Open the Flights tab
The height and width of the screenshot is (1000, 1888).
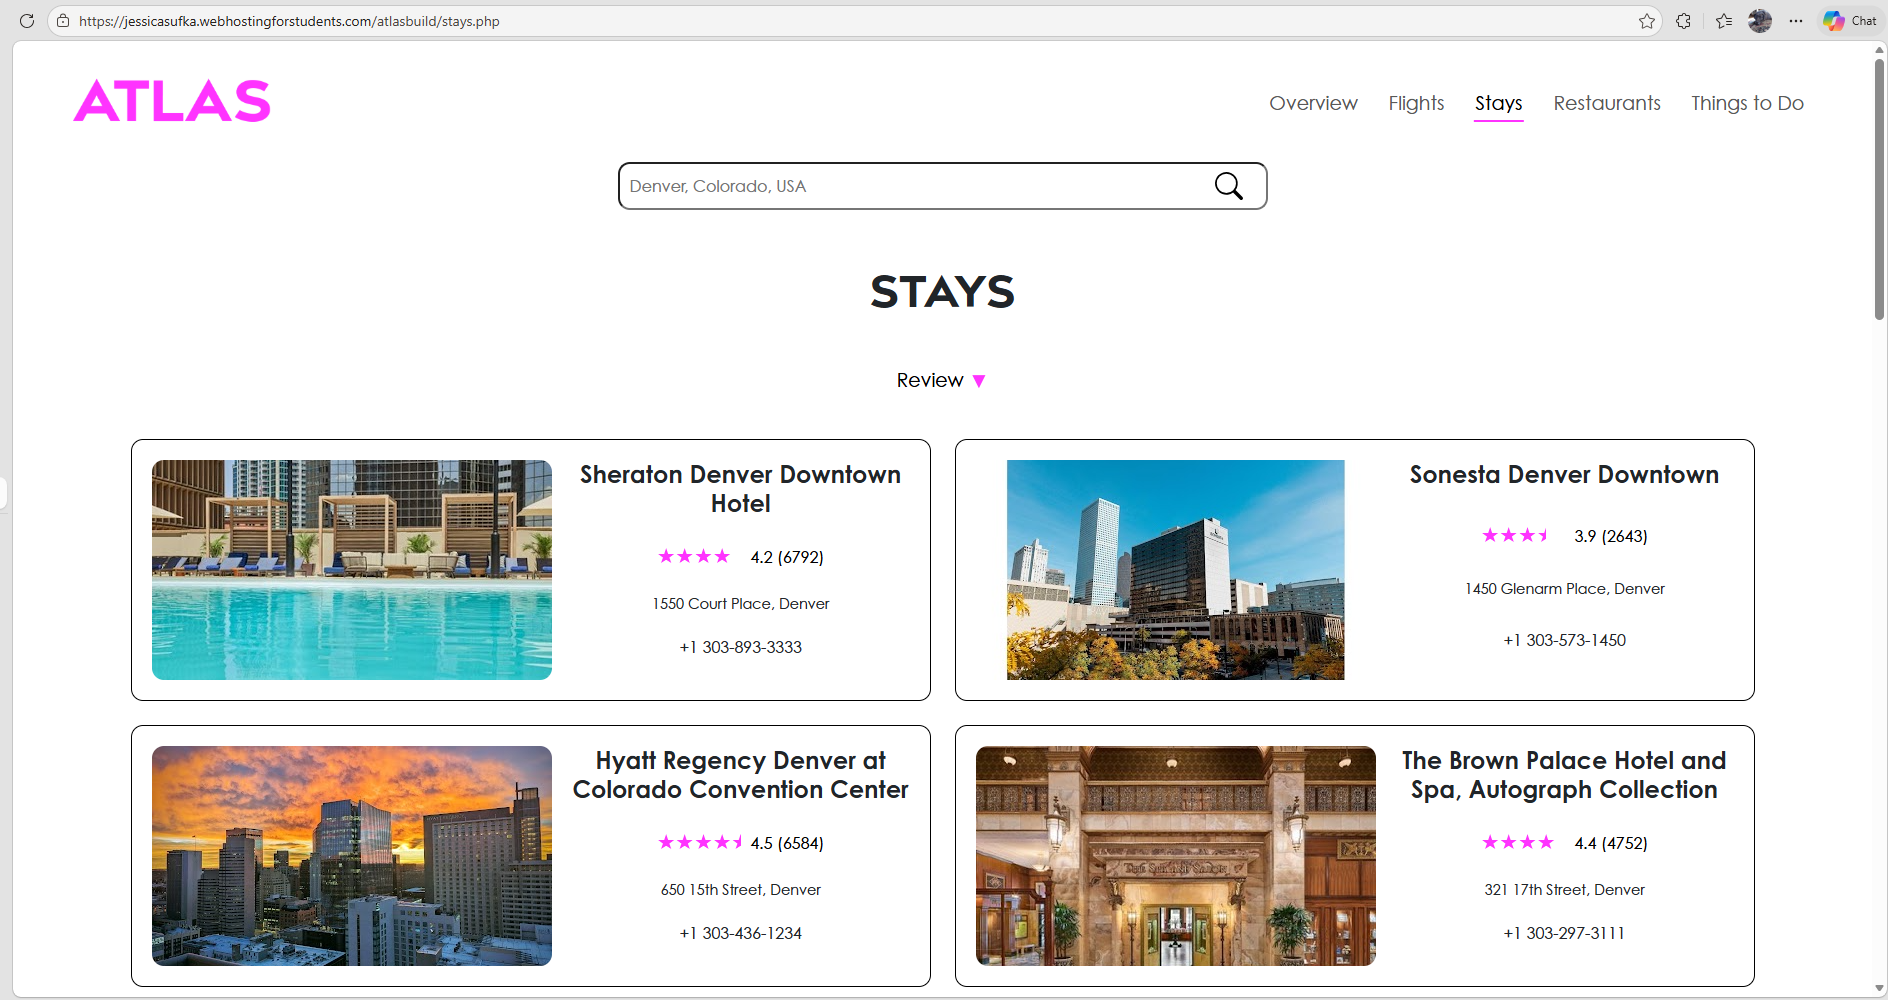pyautogui.click(x=1416, y=103)
